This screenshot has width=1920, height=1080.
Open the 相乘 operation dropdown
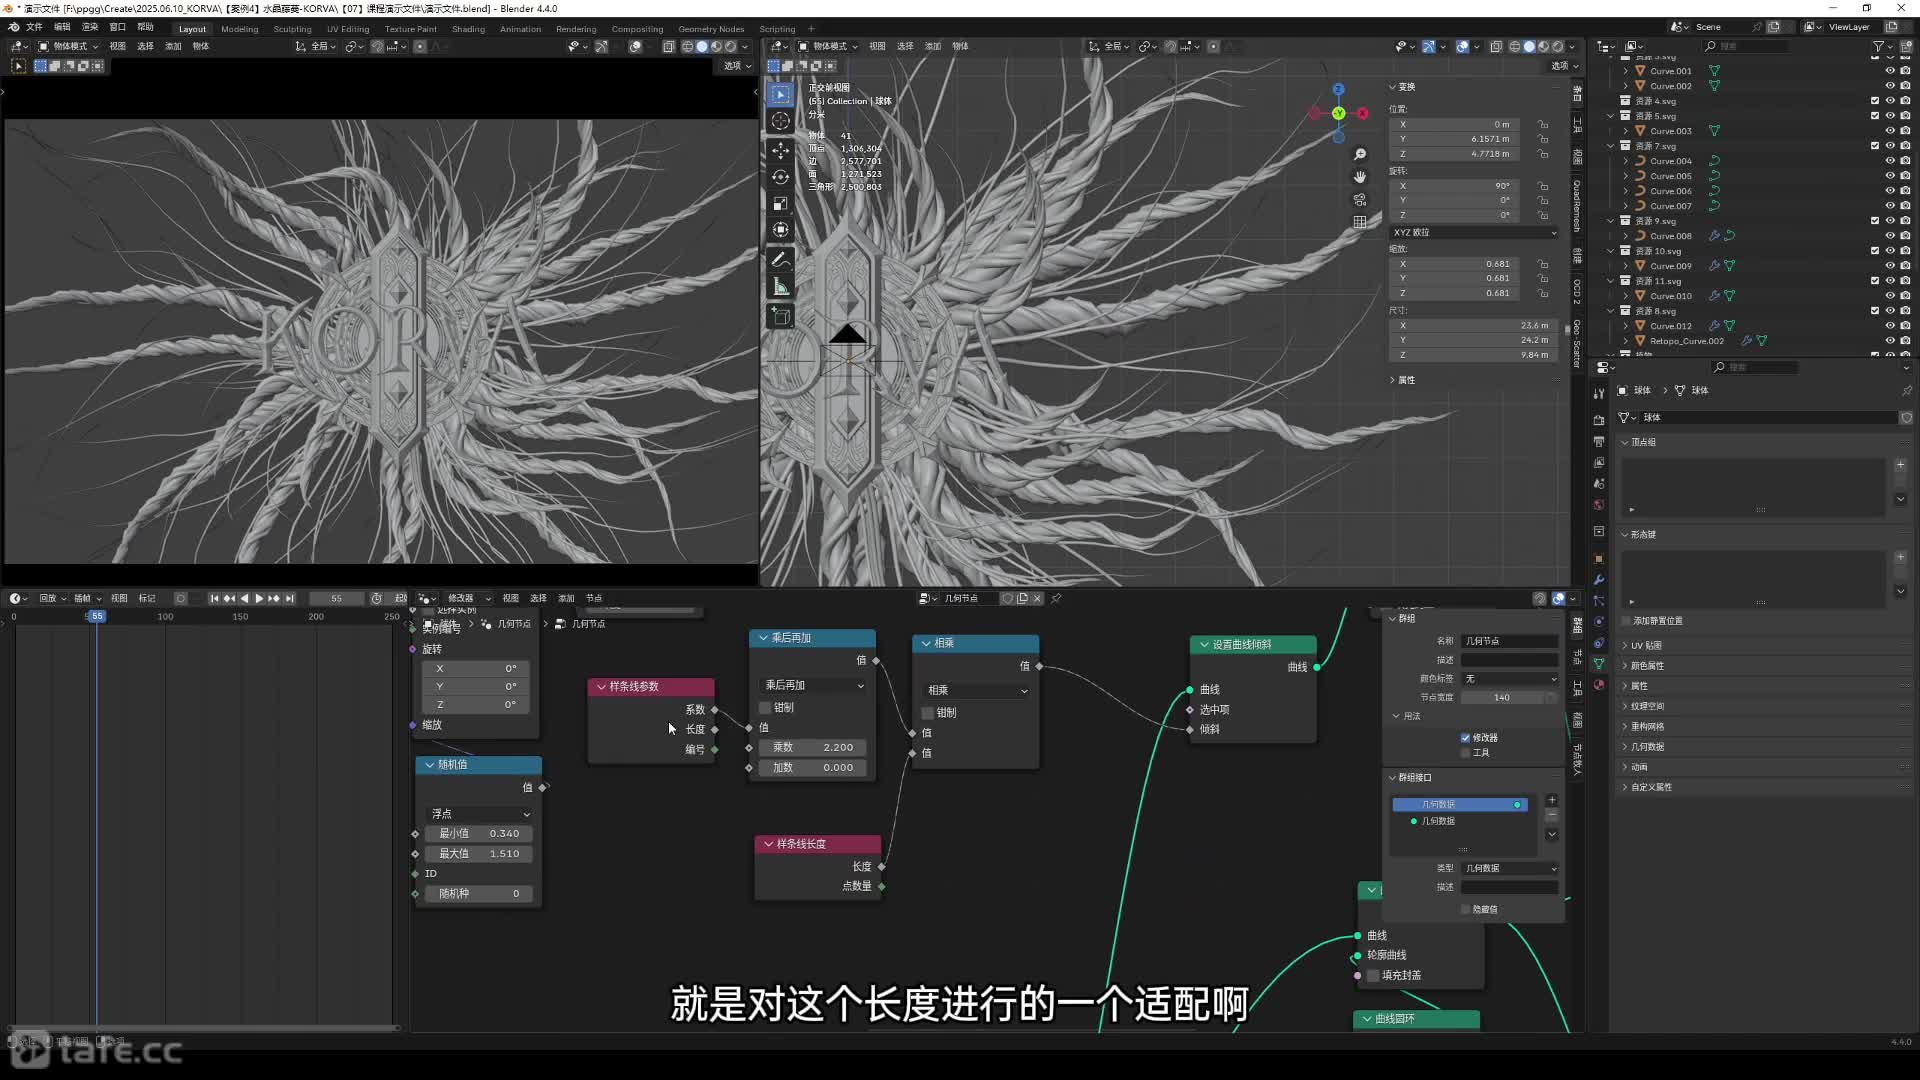click(x=976, y=690)
